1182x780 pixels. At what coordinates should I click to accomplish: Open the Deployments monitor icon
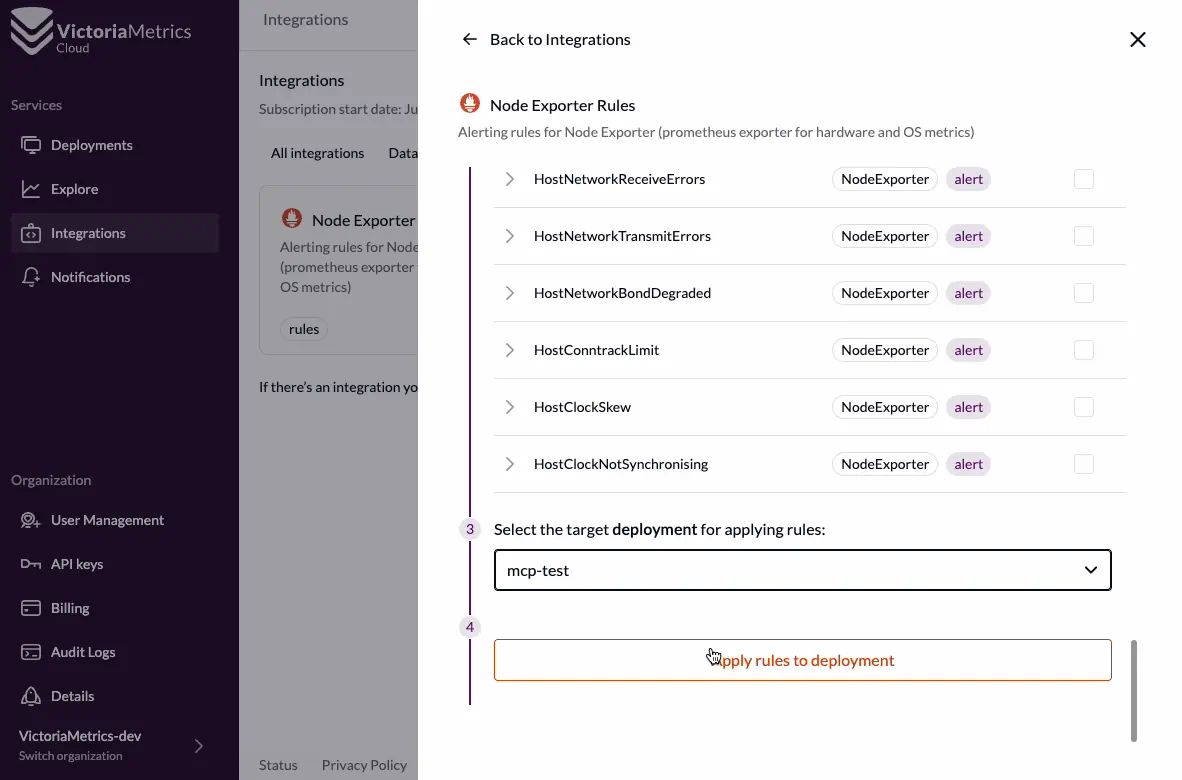point(31,145)
